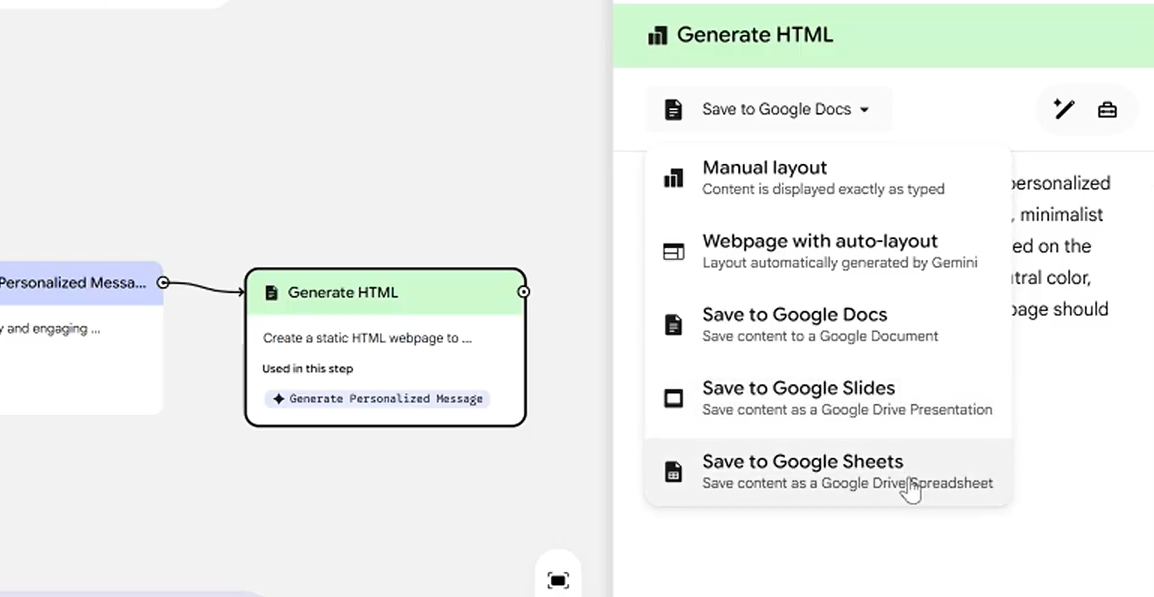Click the chart icon in Generate HTML header

click(657, 35)
